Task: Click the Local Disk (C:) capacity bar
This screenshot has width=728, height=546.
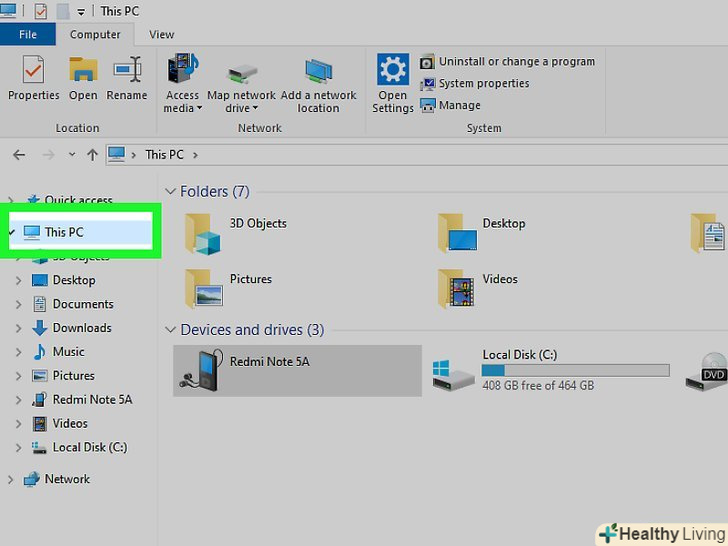Action: tap(576, 370)
